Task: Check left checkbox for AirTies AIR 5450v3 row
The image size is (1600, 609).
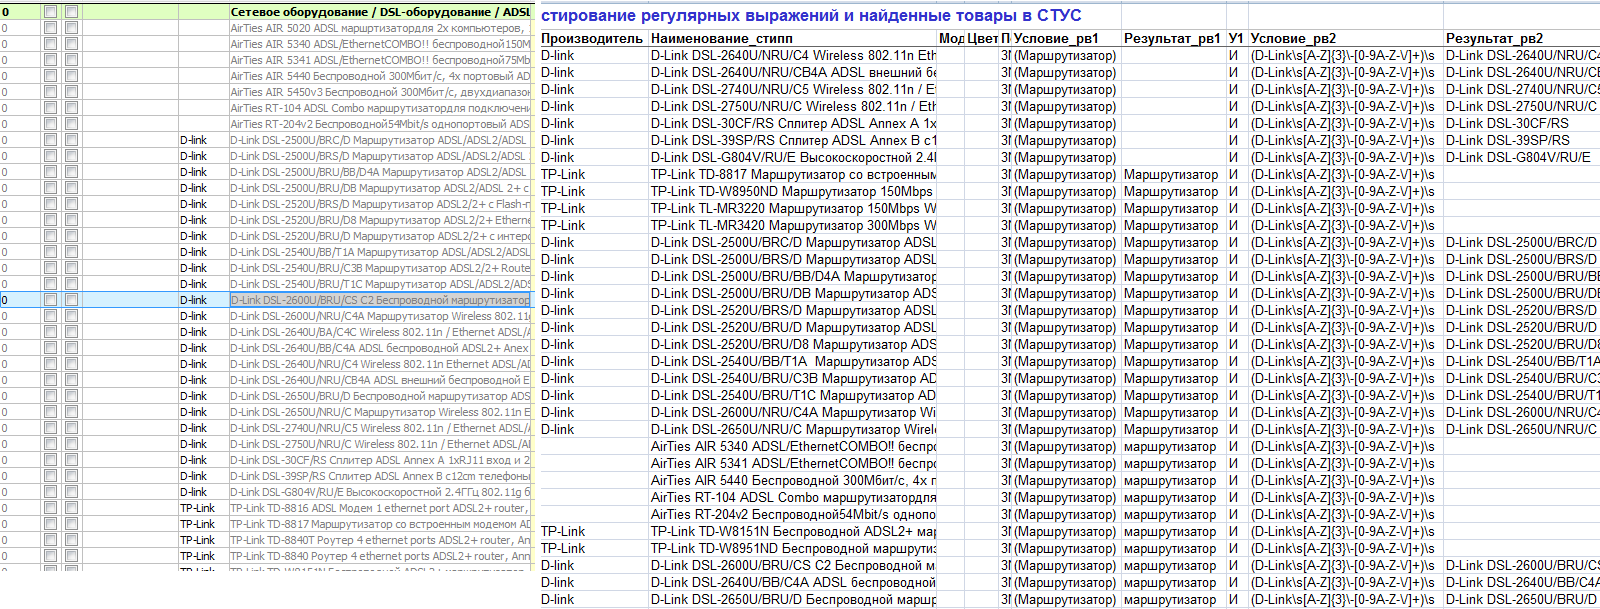Action: point(50,92)
